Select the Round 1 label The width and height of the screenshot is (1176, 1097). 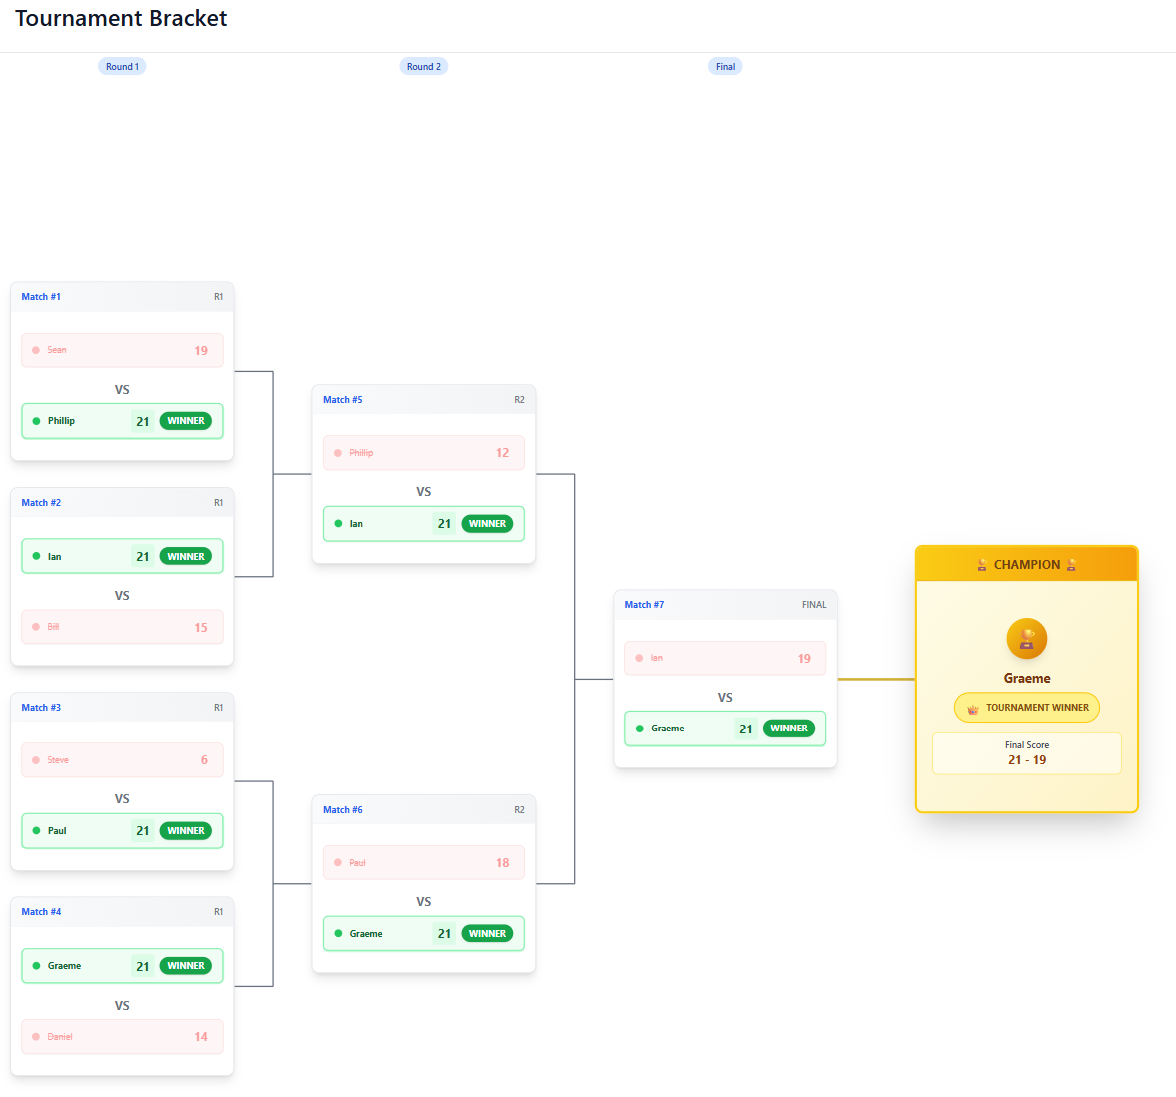point(122,67)
